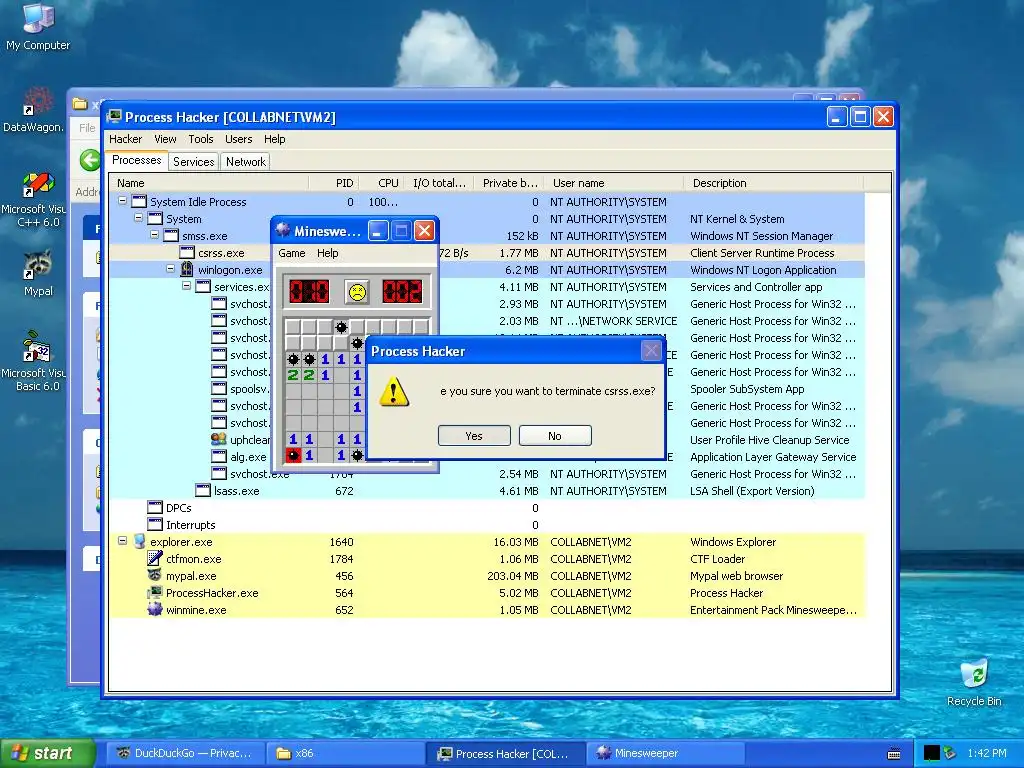The height and width of the screenshot is (768, 1024).
Task: Click the ctfmon.exe pencil icon
Action: [x=155, y=558]
